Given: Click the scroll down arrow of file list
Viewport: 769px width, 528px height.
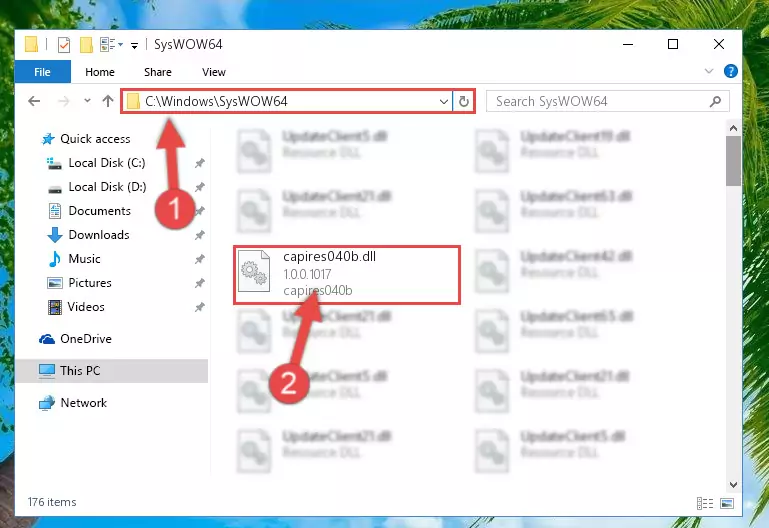Looking at the screenshot, I should (733, 484).
